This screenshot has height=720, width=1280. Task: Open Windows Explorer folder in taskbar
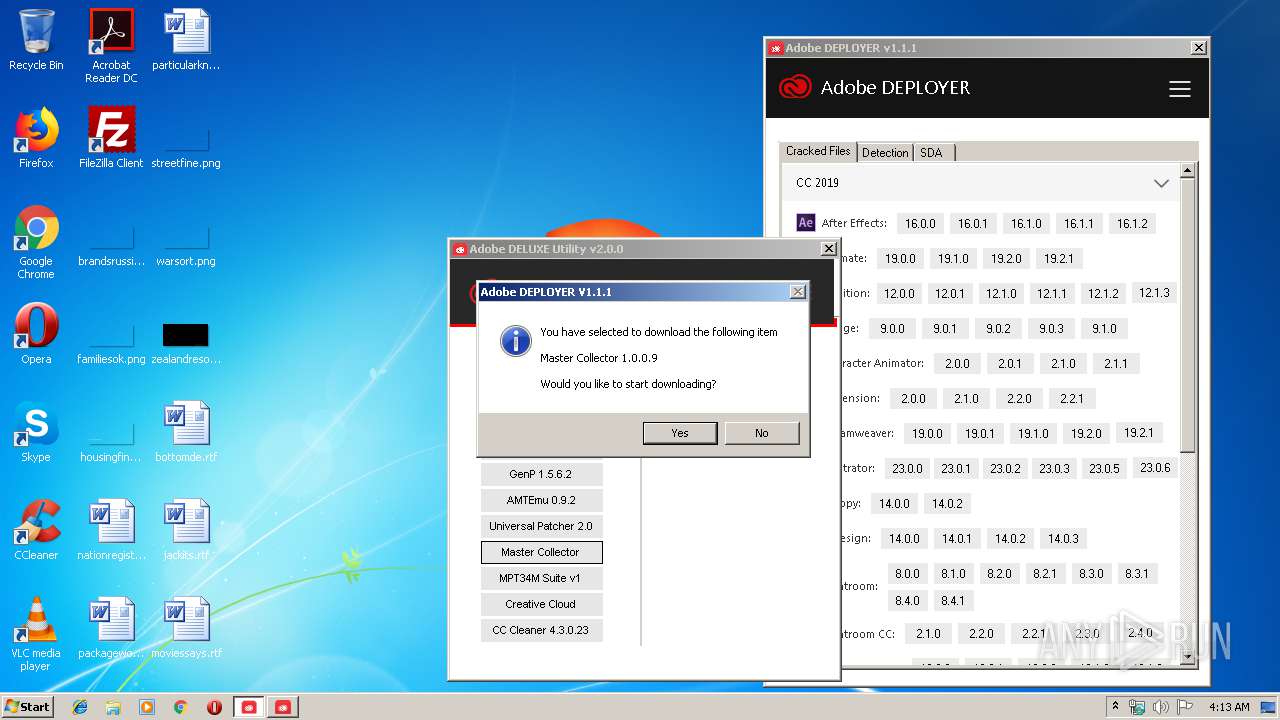(x=113, y=707)
